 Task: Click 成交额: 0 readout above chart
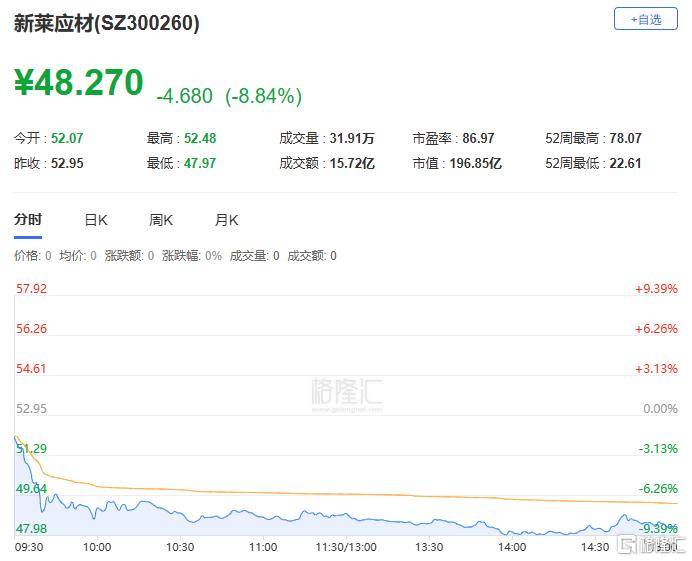tap(312, 256)
